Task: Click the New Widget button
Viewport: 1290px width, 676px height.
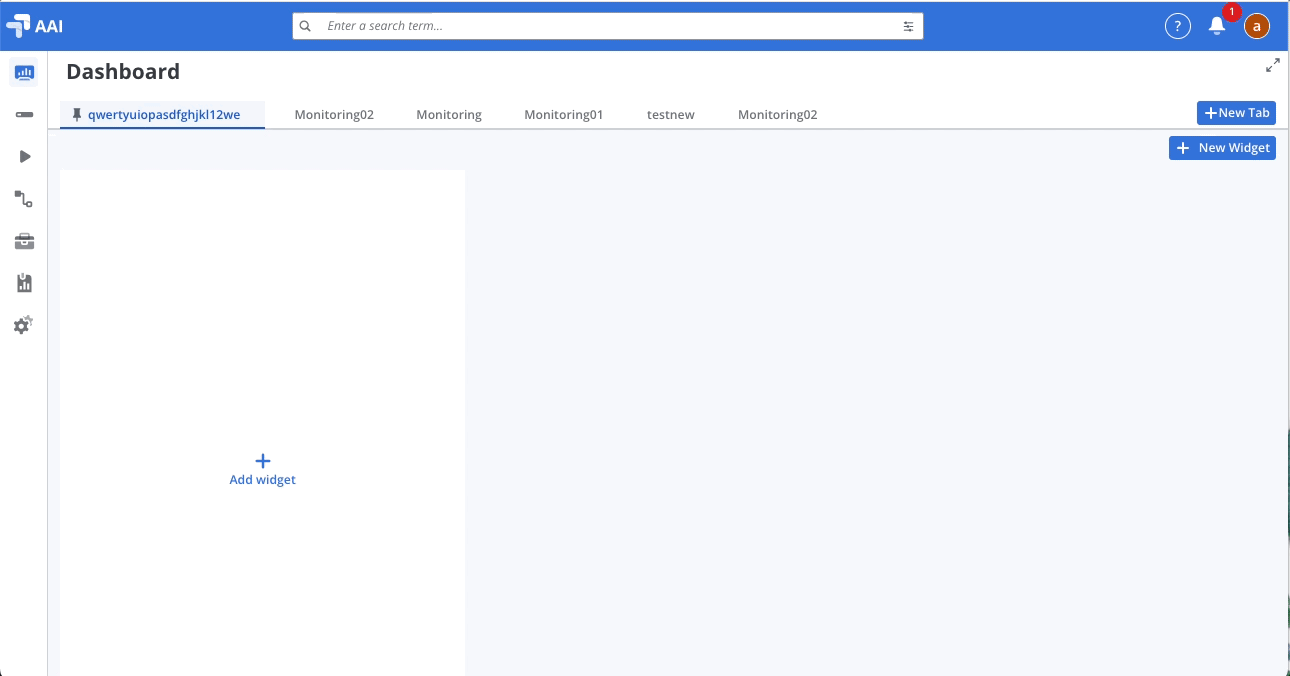Action: tap(1222, 148)
